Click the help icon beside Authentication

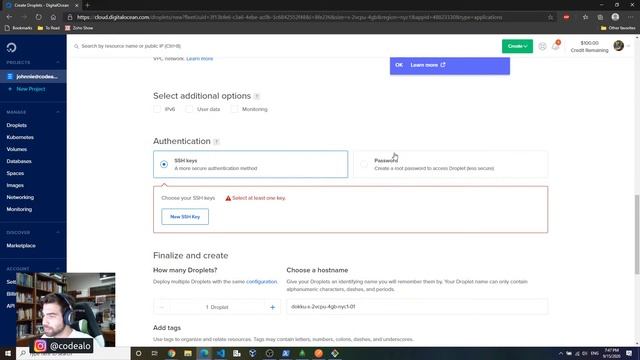(x=216, y=142)
